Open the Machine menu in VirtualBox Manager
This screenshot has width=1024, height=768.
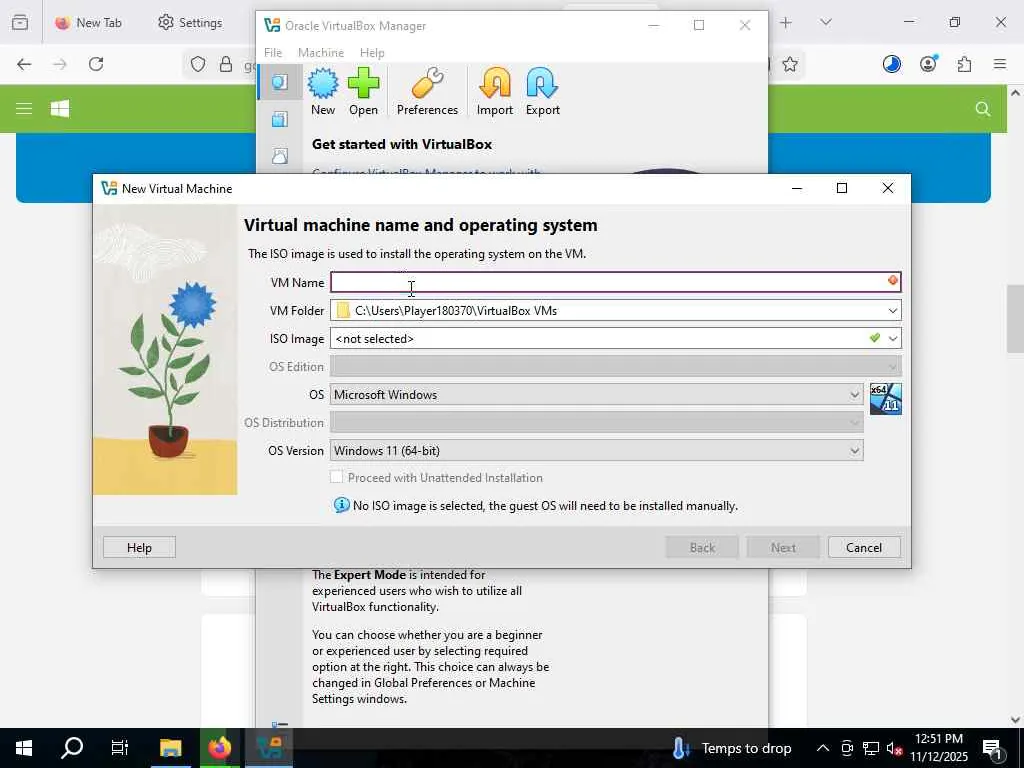tap(321, 53)
